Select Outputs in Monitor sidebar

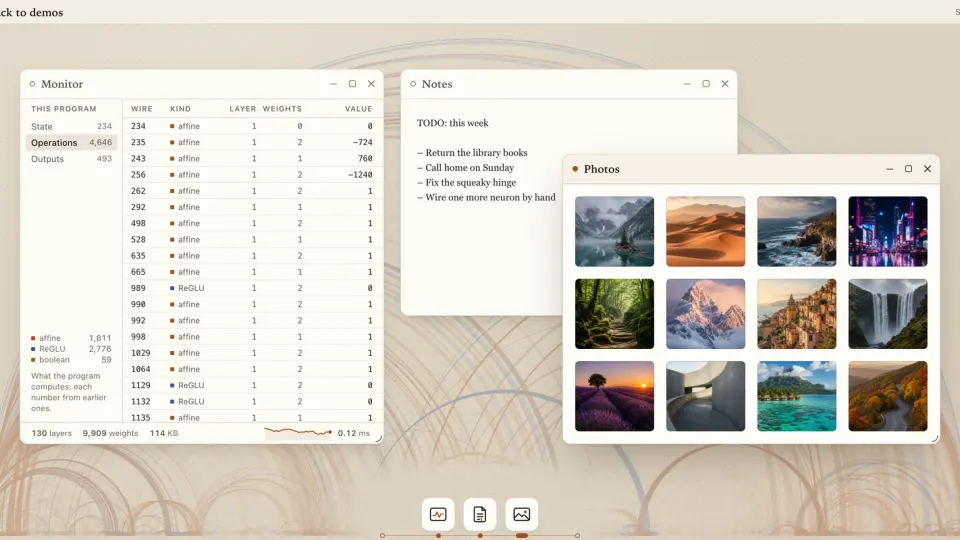tap(71, 159)
